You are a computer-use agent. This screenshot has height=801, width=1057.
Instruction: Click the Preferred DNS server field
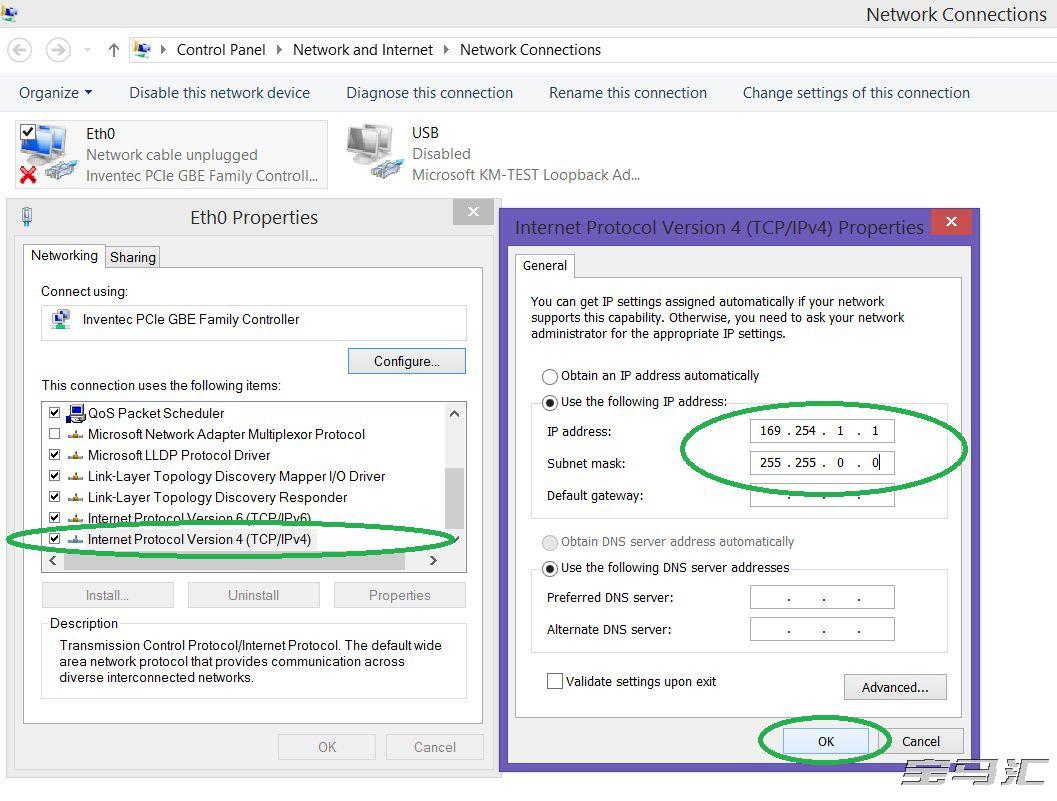click(822, 597)
